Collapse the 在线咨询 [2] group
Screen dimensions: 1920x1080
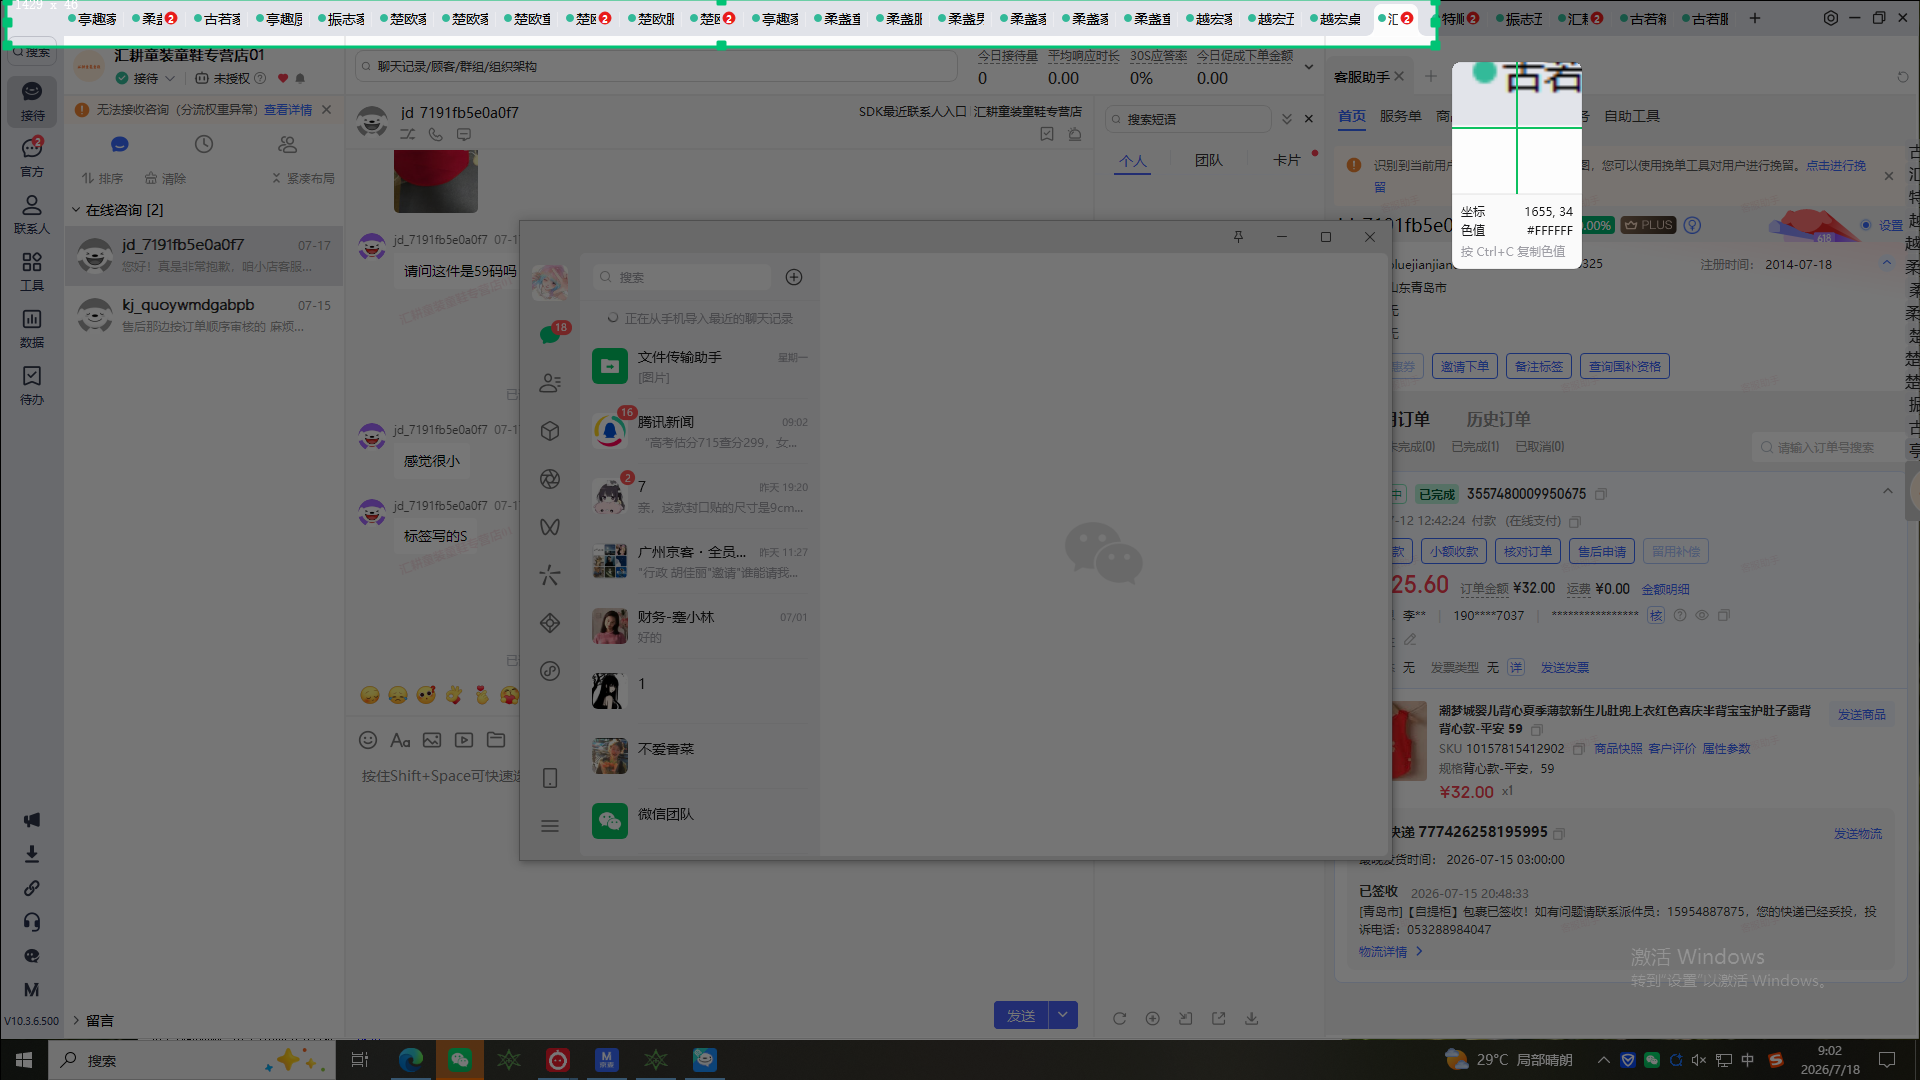click(76, 210)
